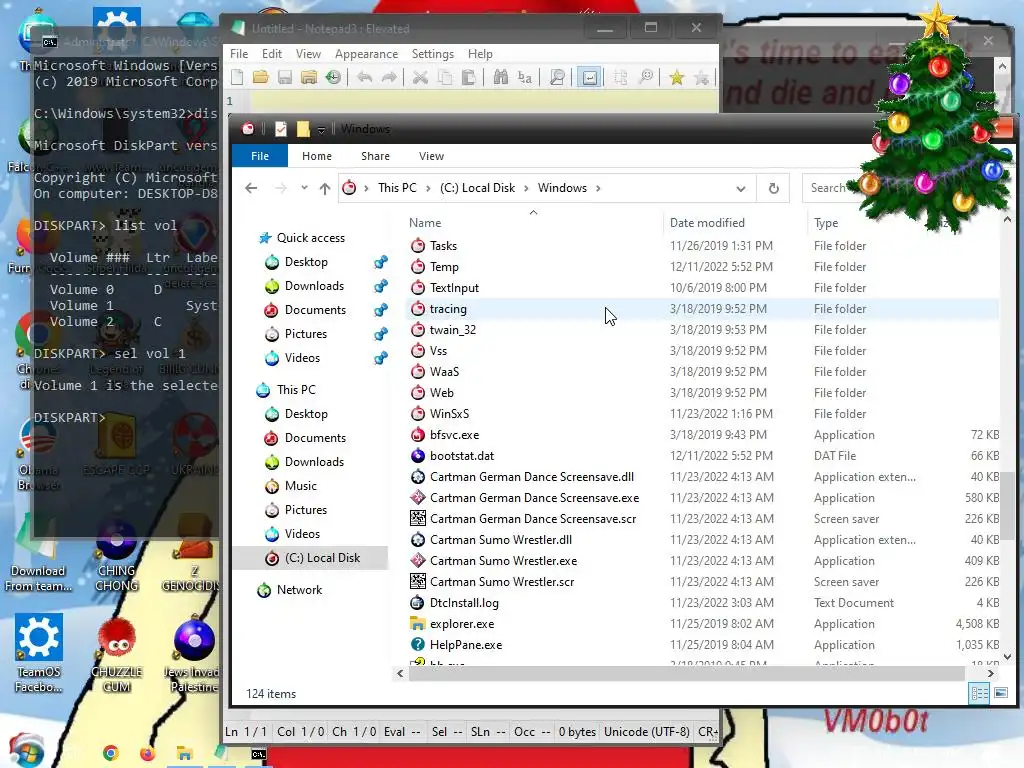This screenshot has width=1024, height=768.
Task: Switch to Details view toggle at bottom right
Action: tap(979, 693)
